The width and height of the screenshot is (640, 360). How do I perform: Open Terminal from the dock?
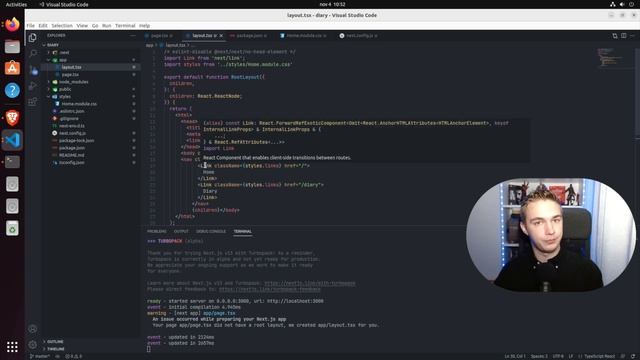[12, 162]
